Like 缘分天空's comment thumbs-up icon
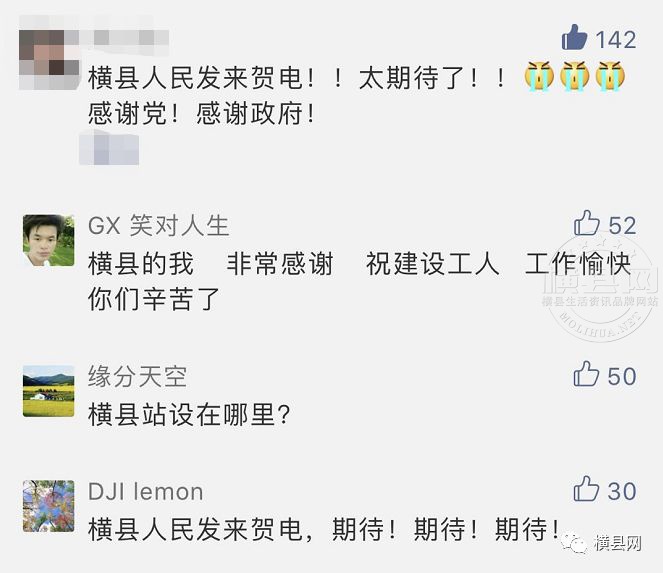The width and height of the screenshot is (663, 573). pyautogui.click(x=586, y=373)
